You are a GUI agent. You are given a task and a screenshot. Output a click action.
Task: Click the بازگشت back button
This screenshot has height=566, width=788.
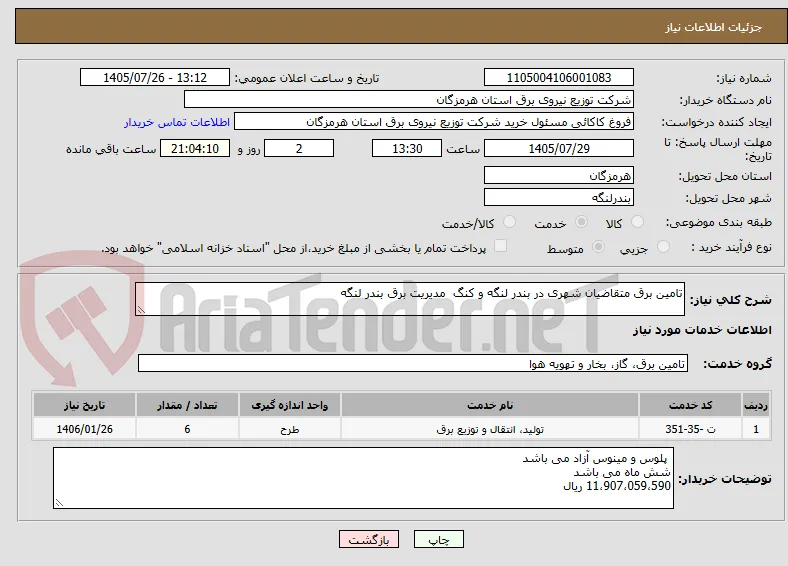(x=369, y=539)
